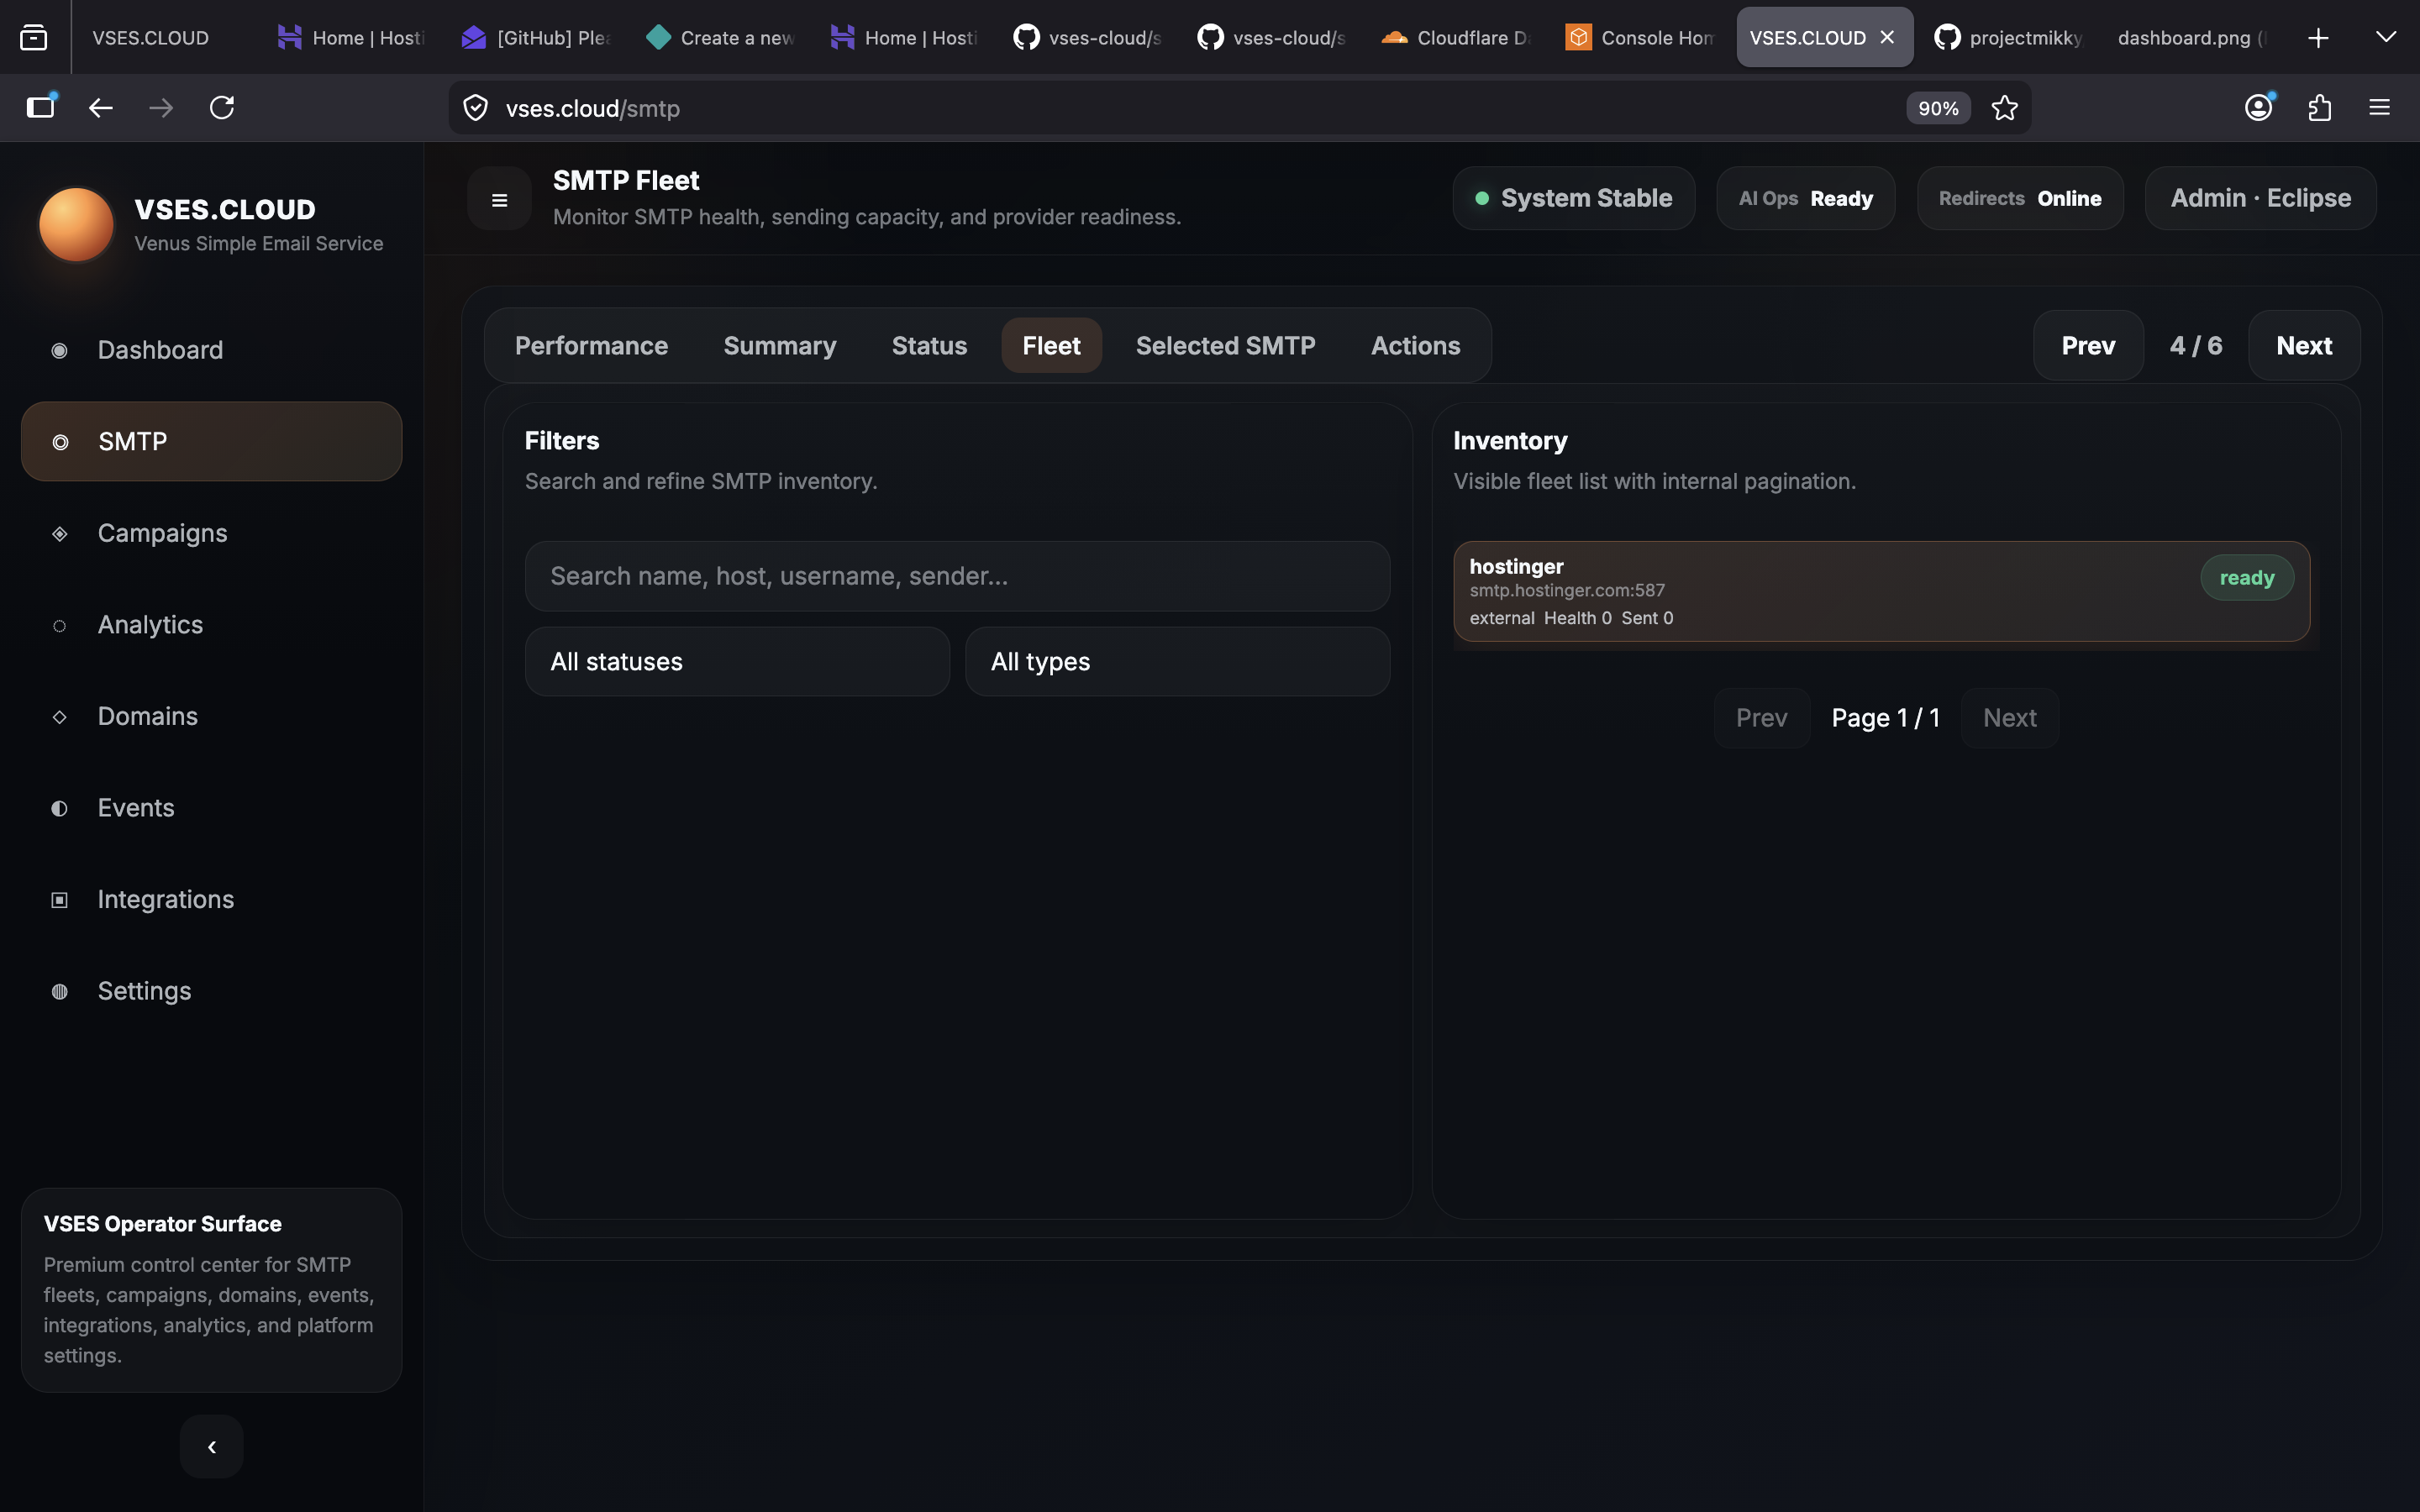The width and height of the screenshot is (2420, 1512).
Task: Click the Page 1 / 1 label
Action: (x=1885, y=718)
